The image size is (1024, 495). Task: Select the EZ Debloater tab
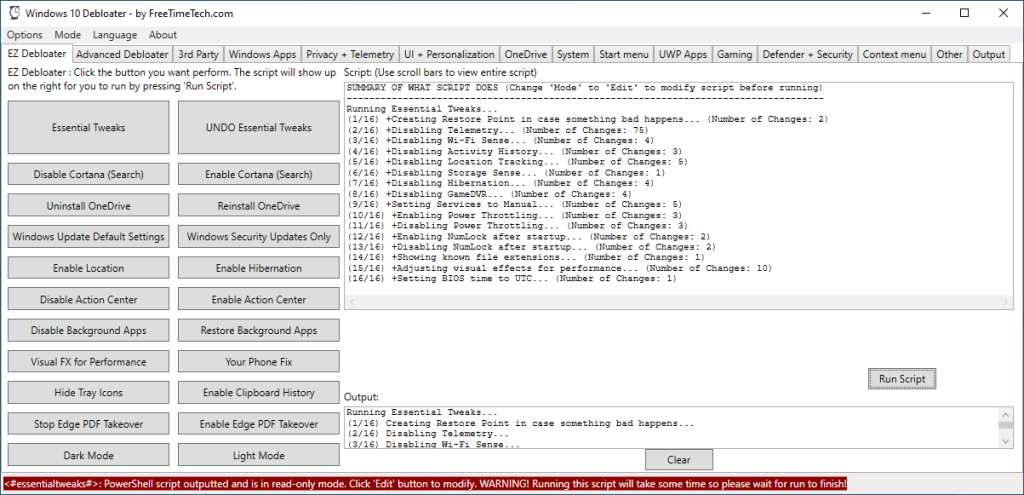(37, 54)
